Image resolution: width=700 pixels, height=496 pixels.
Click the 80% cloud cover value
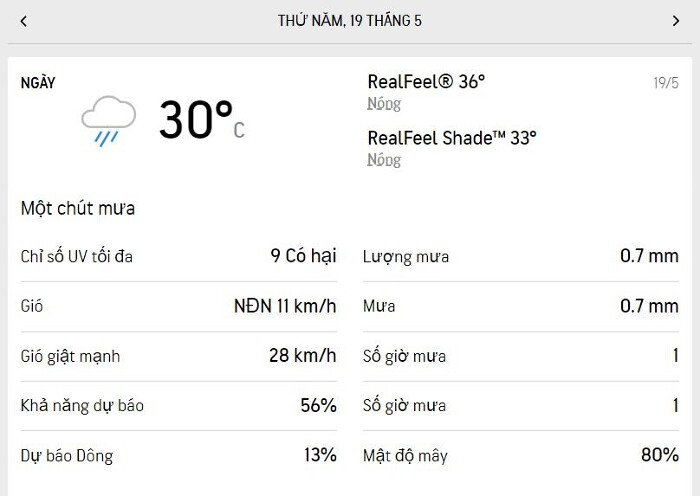click(660, 455)
